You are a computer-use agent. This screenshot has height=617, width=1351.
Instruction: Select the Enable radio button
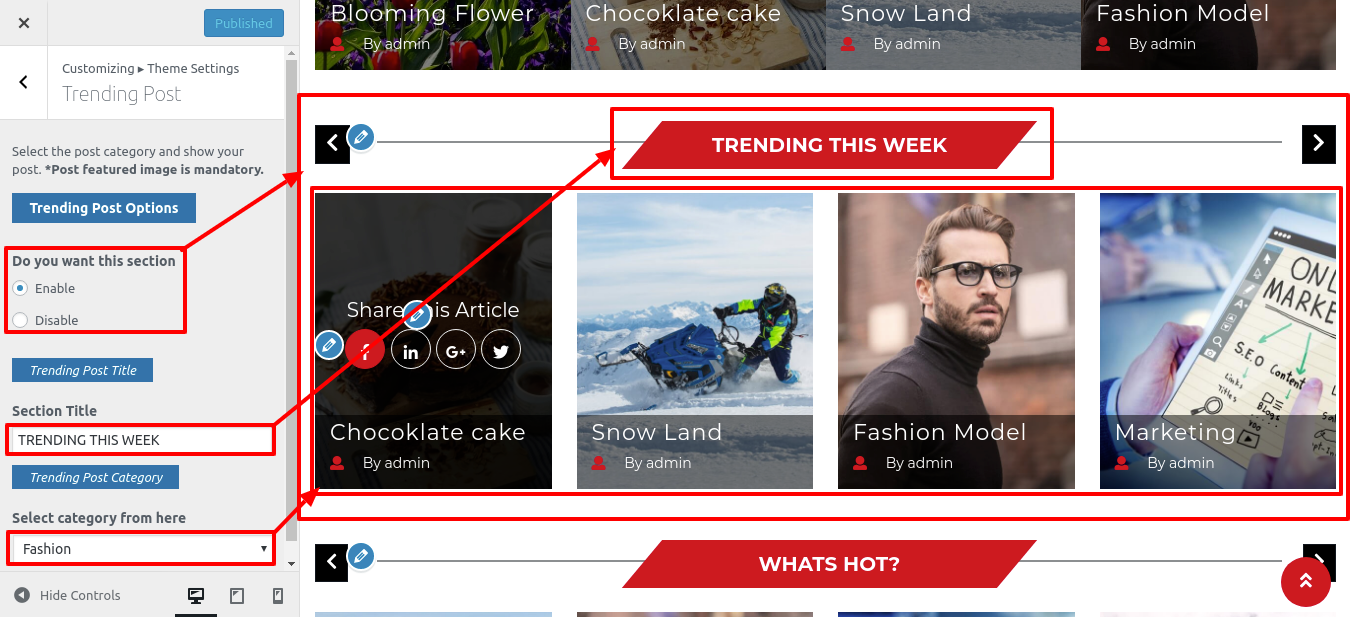[20, 288]
